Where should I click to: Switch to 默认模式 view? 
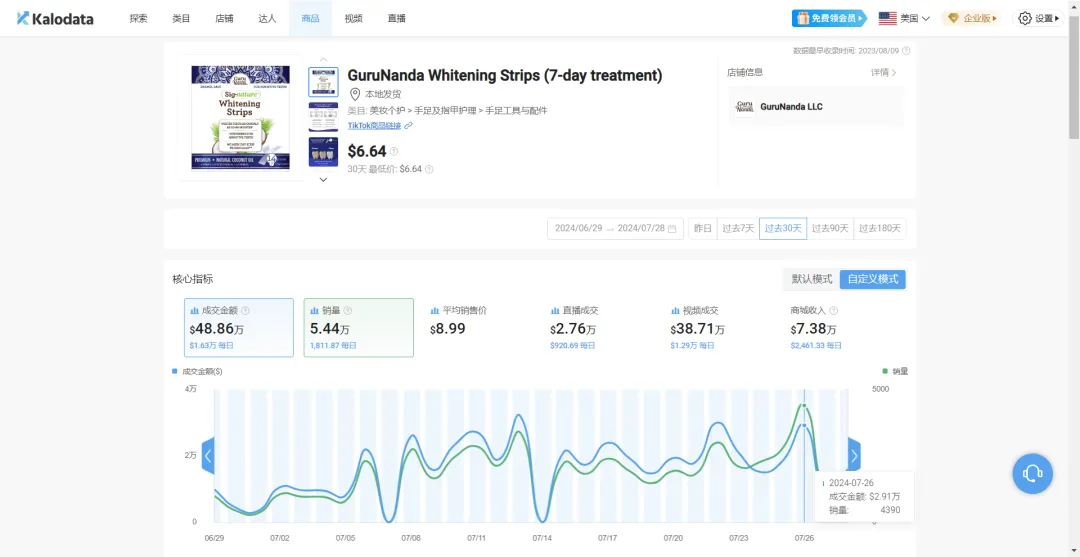(x=812, y=280)
